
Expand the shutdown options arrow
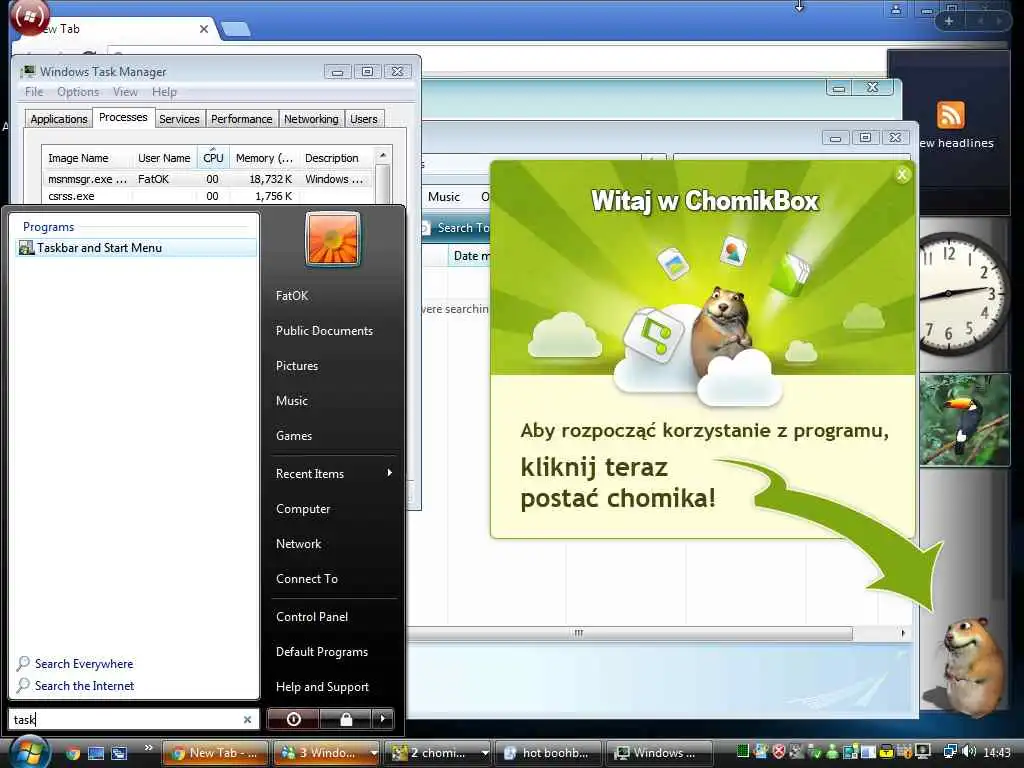[383, 719]
